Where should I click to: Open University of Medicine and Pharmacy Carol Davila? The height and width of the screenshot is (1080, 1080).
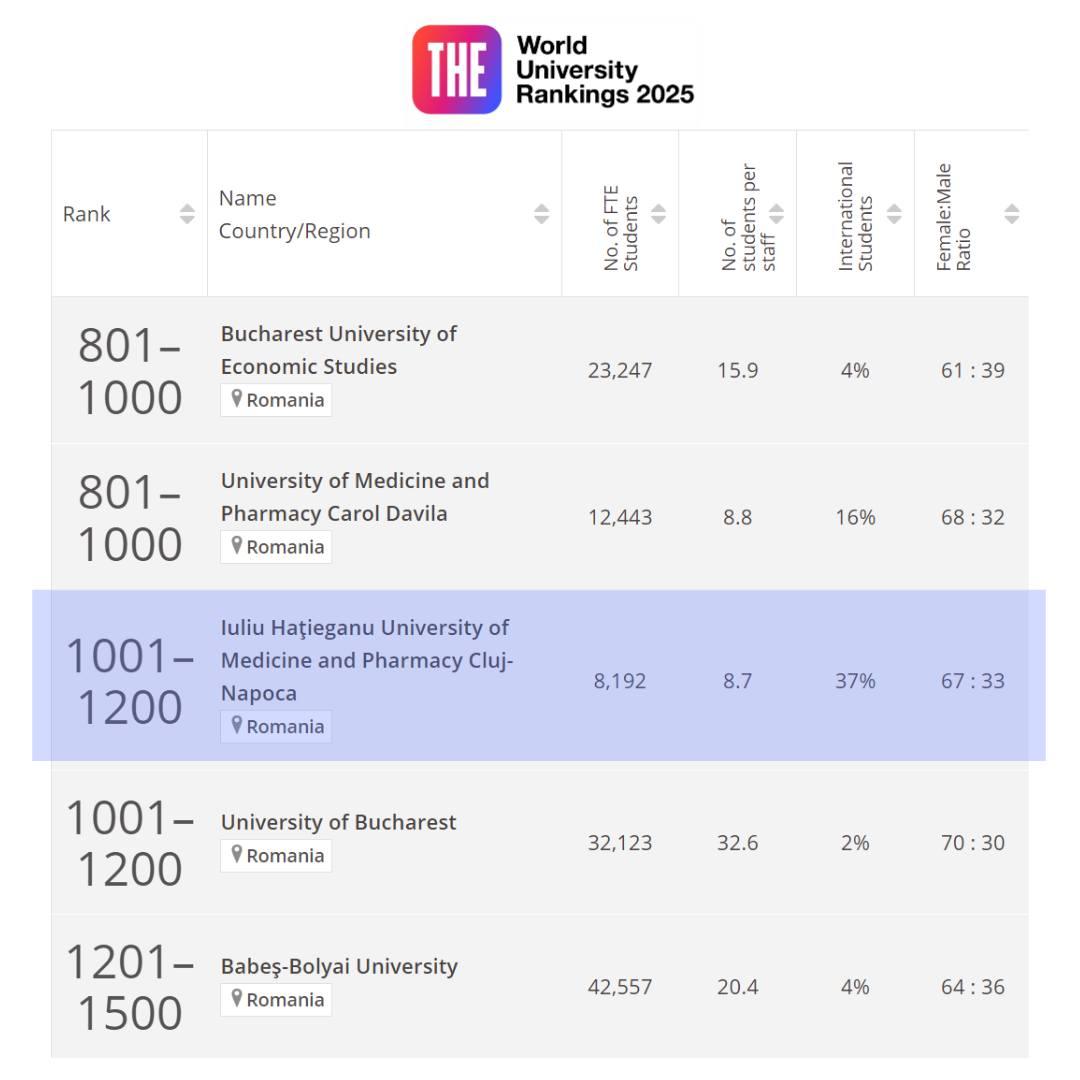click(x=355, y=497)
